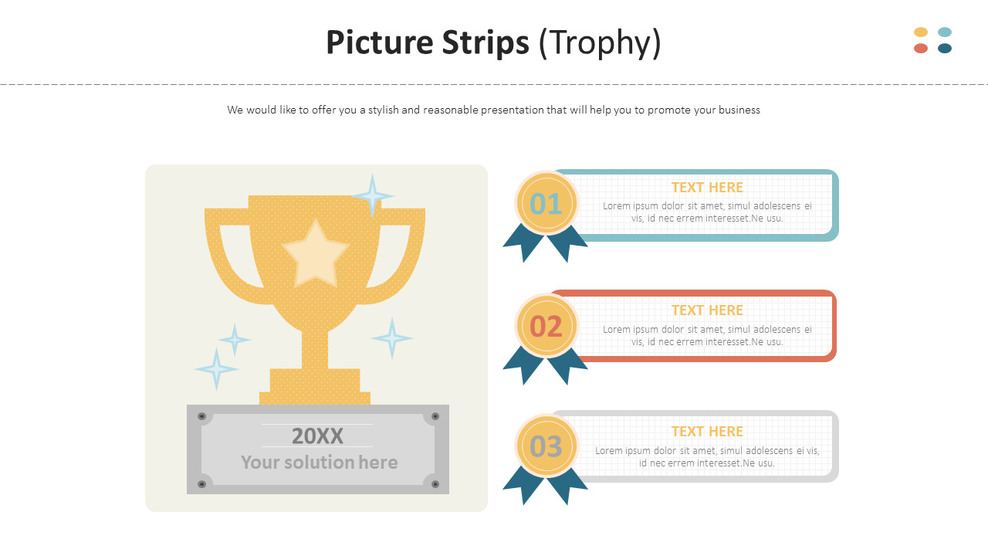This screenshot has width=988, height=556.
Task: Click 'Your solution here' plaque text
Action: pyautogui.click(x=319, y=462)
